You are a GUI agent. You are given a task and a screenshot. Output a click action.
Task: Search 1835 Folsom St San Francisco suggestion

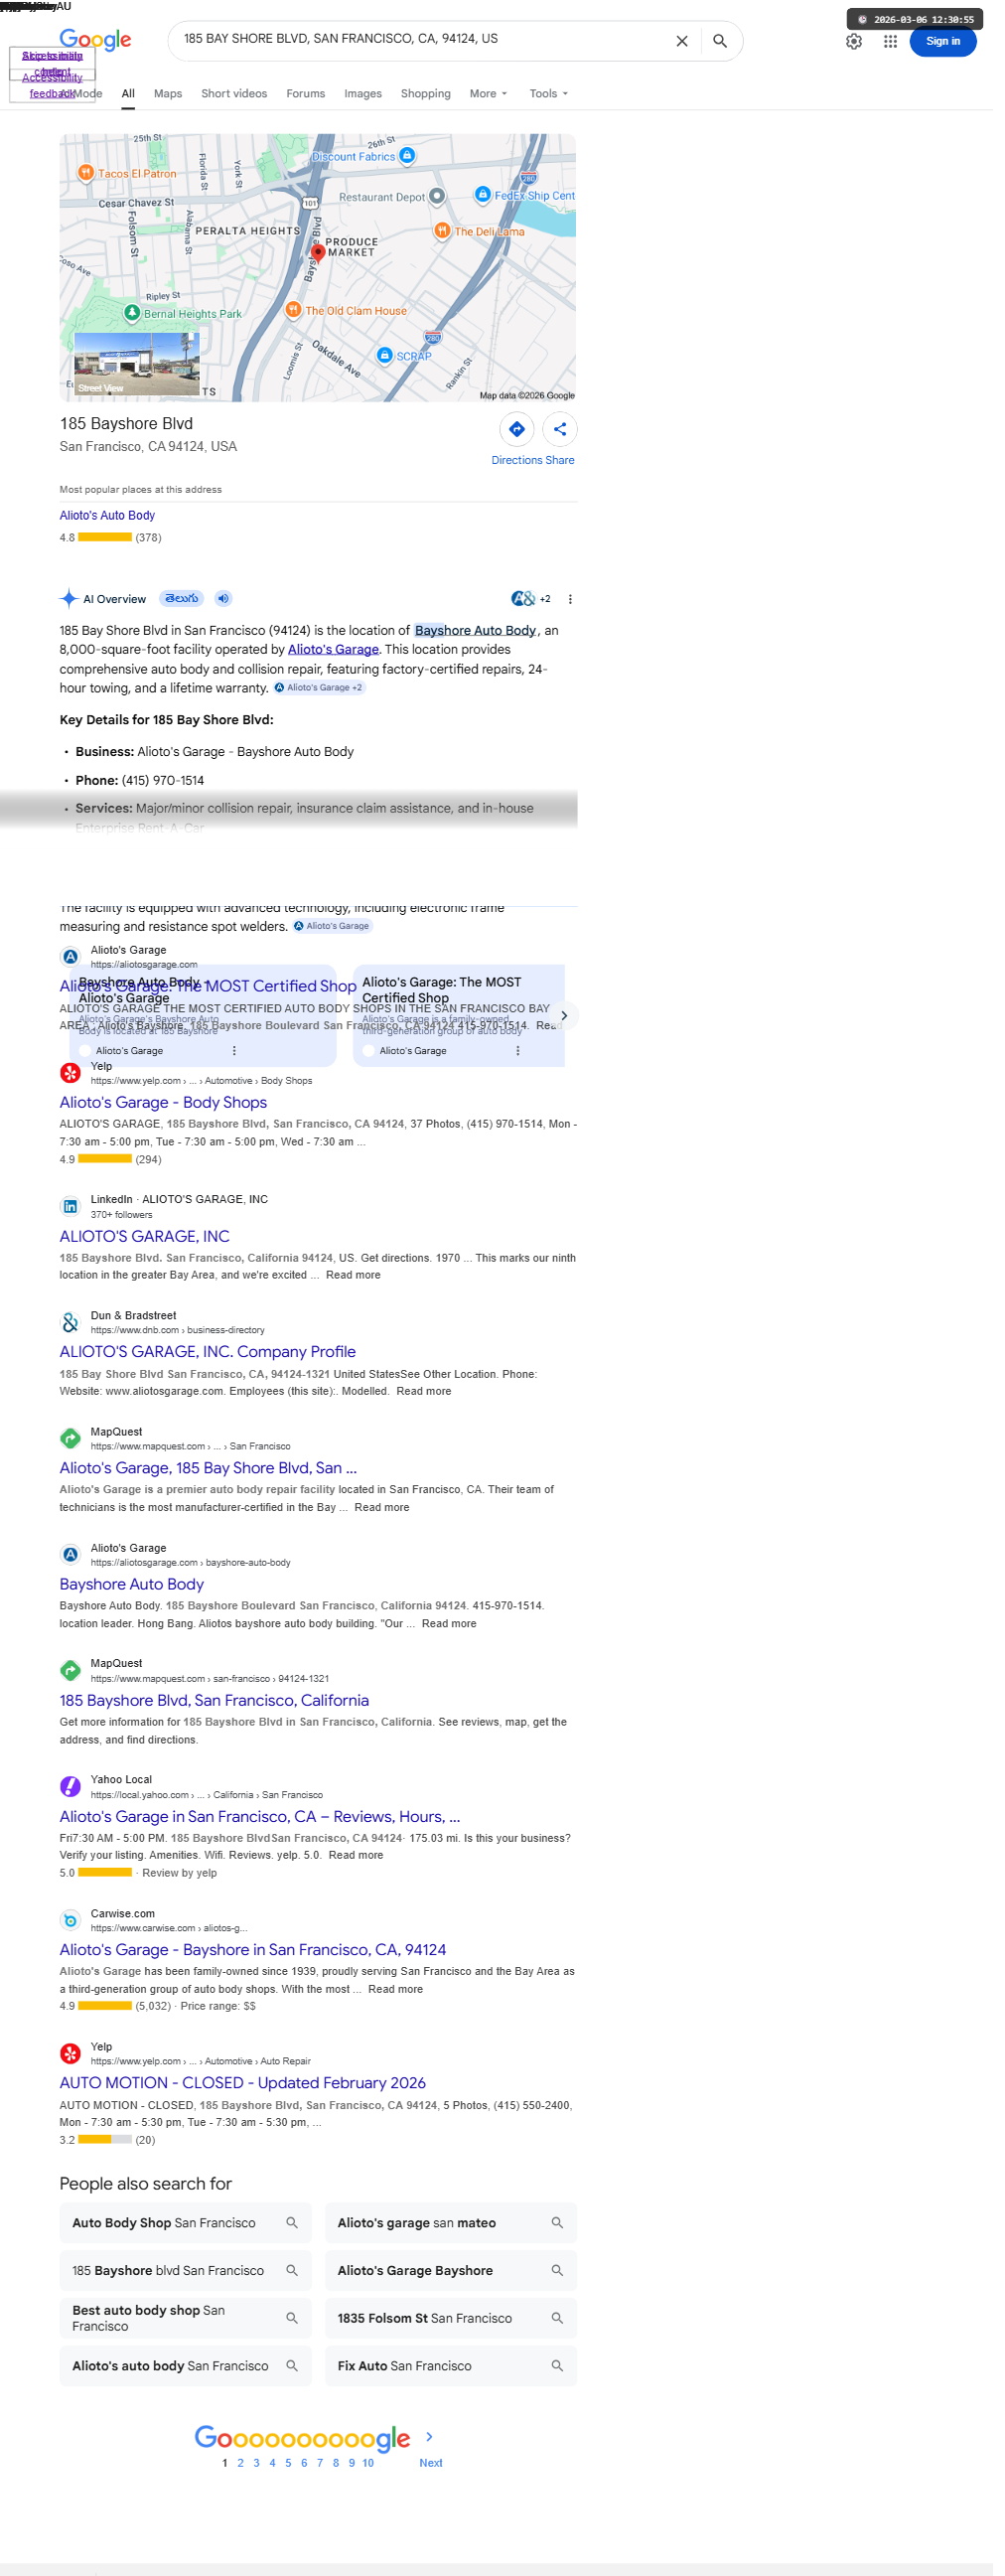451,2317
